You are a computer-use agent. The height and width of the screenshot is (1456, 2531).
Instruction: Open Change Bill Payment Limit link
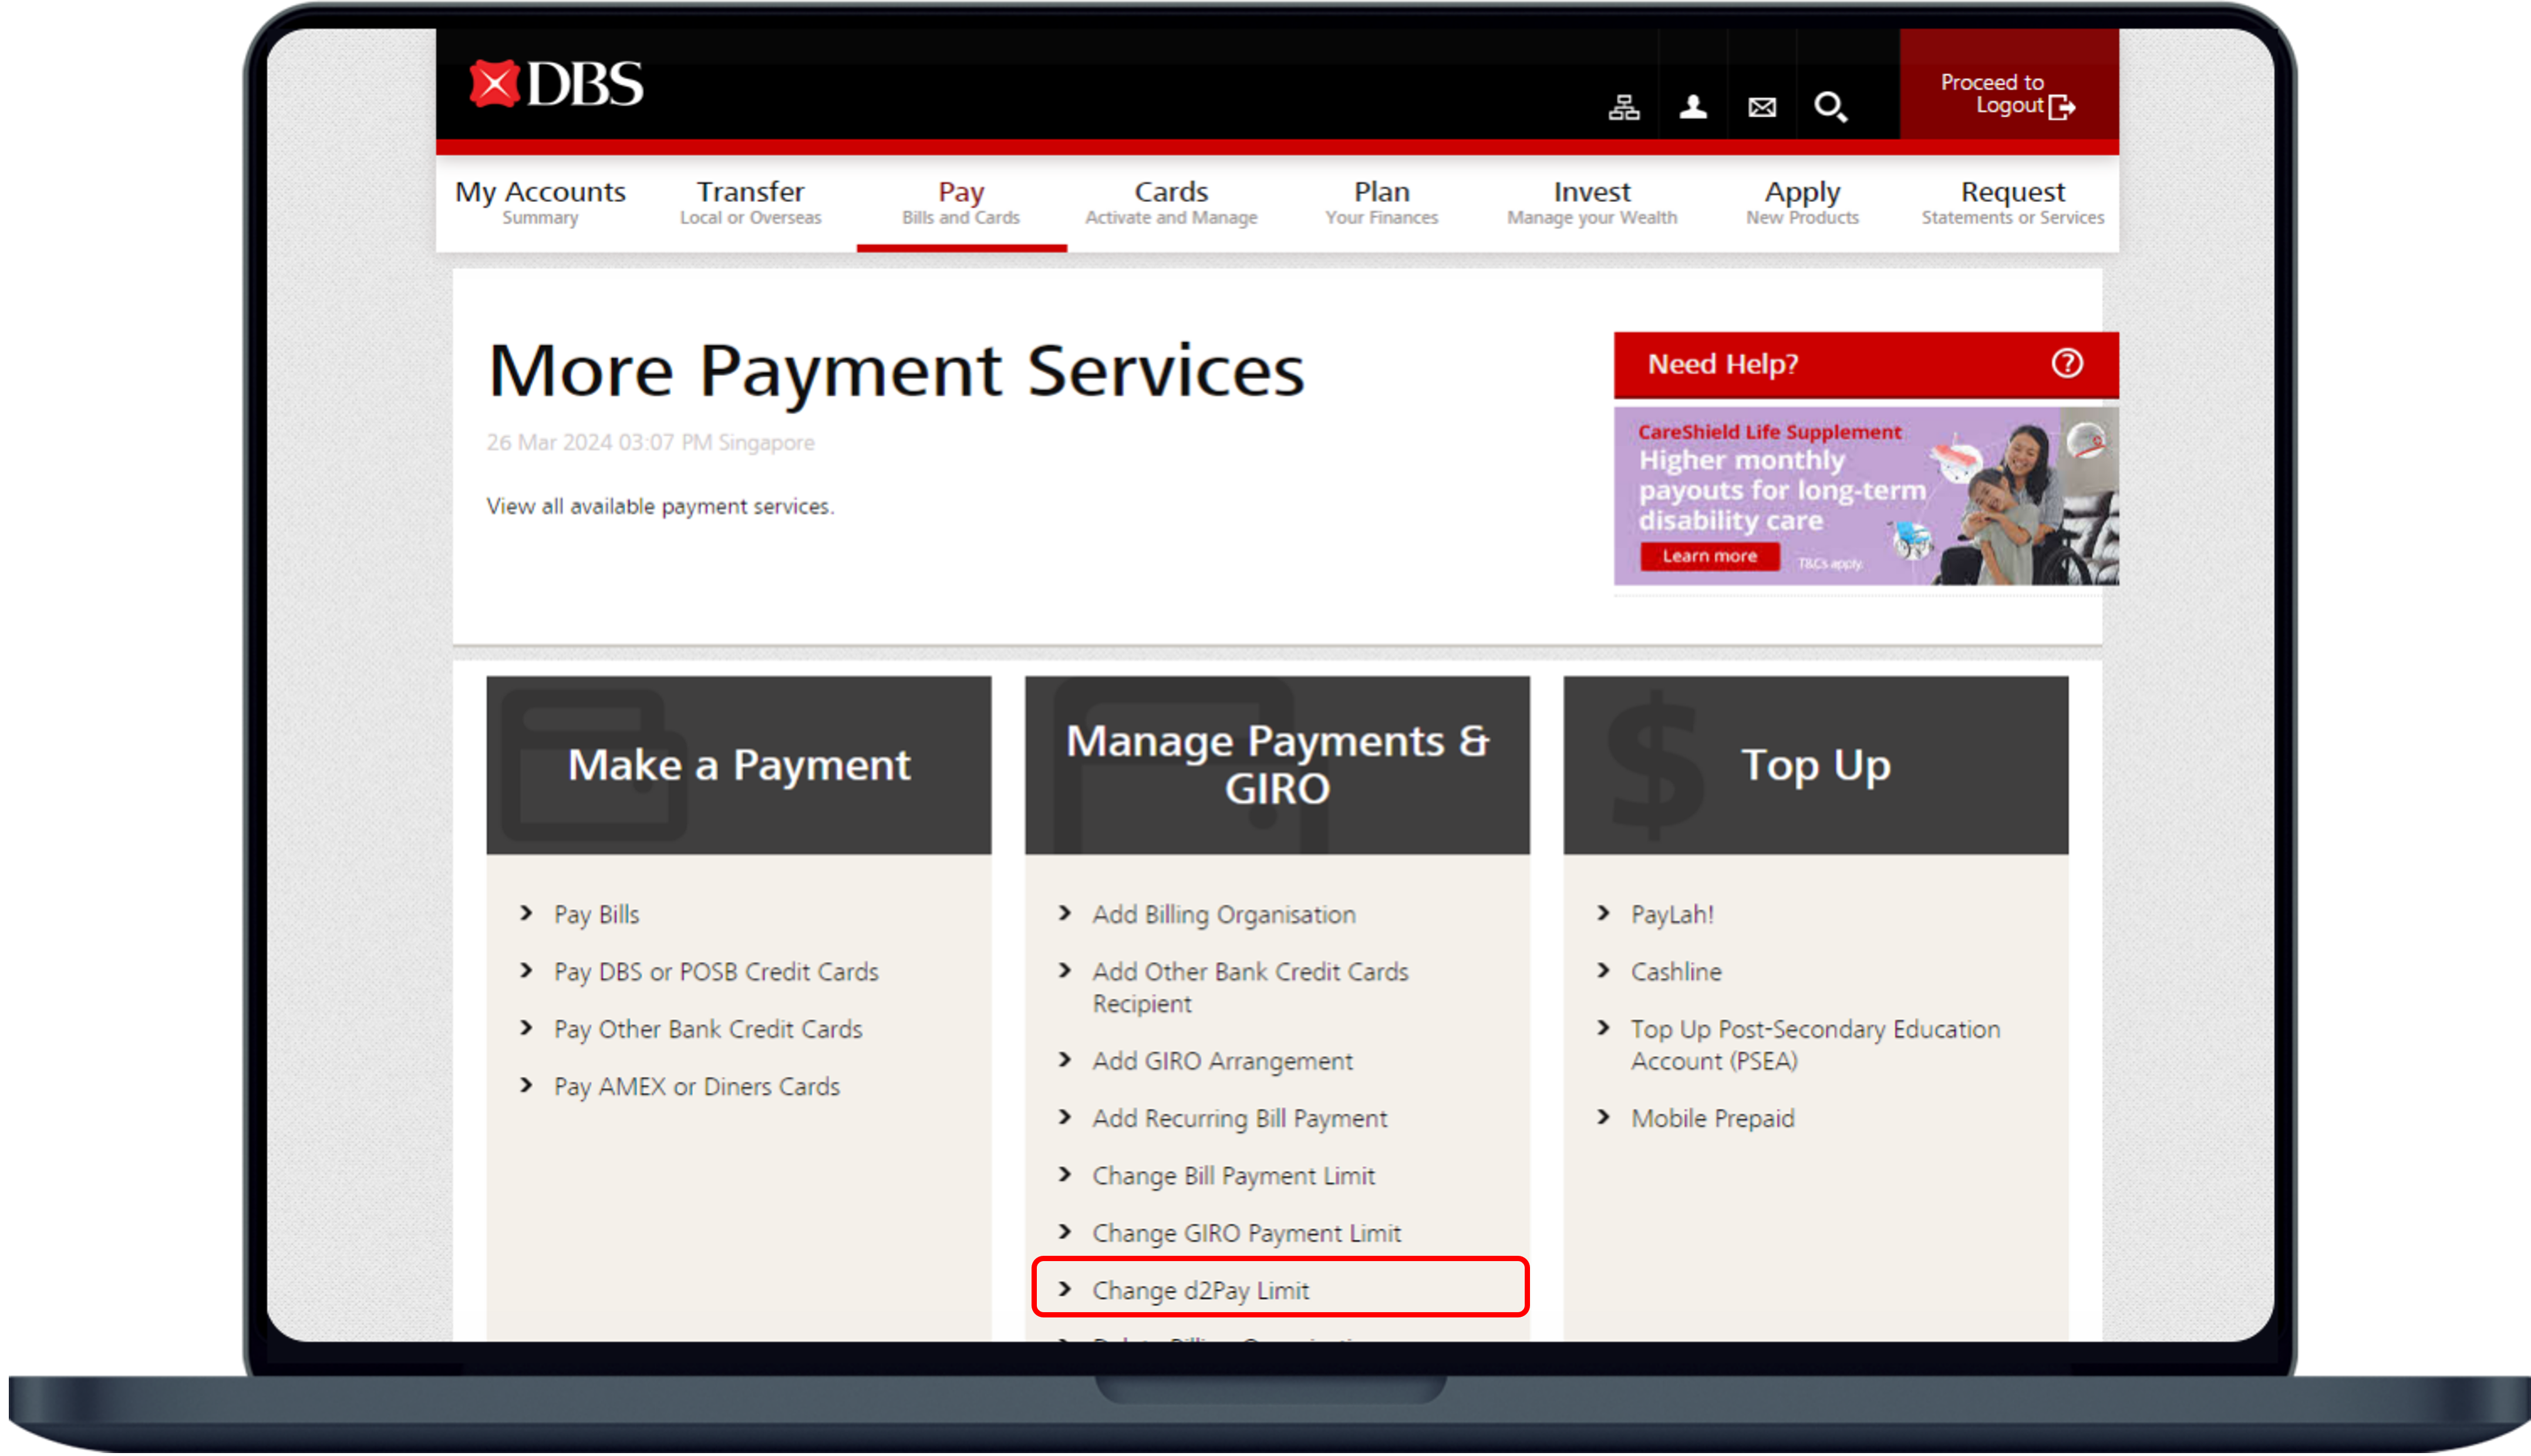point(1233,1175)
